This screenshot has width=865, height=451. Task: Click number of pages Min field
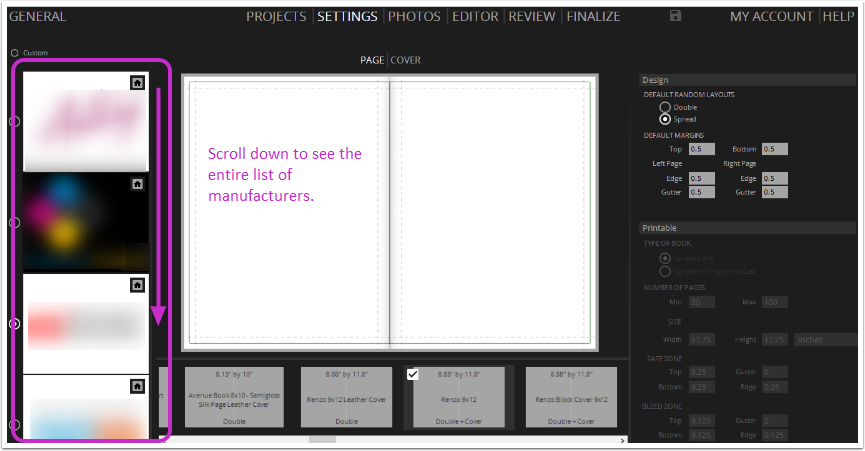coord(702,302)
